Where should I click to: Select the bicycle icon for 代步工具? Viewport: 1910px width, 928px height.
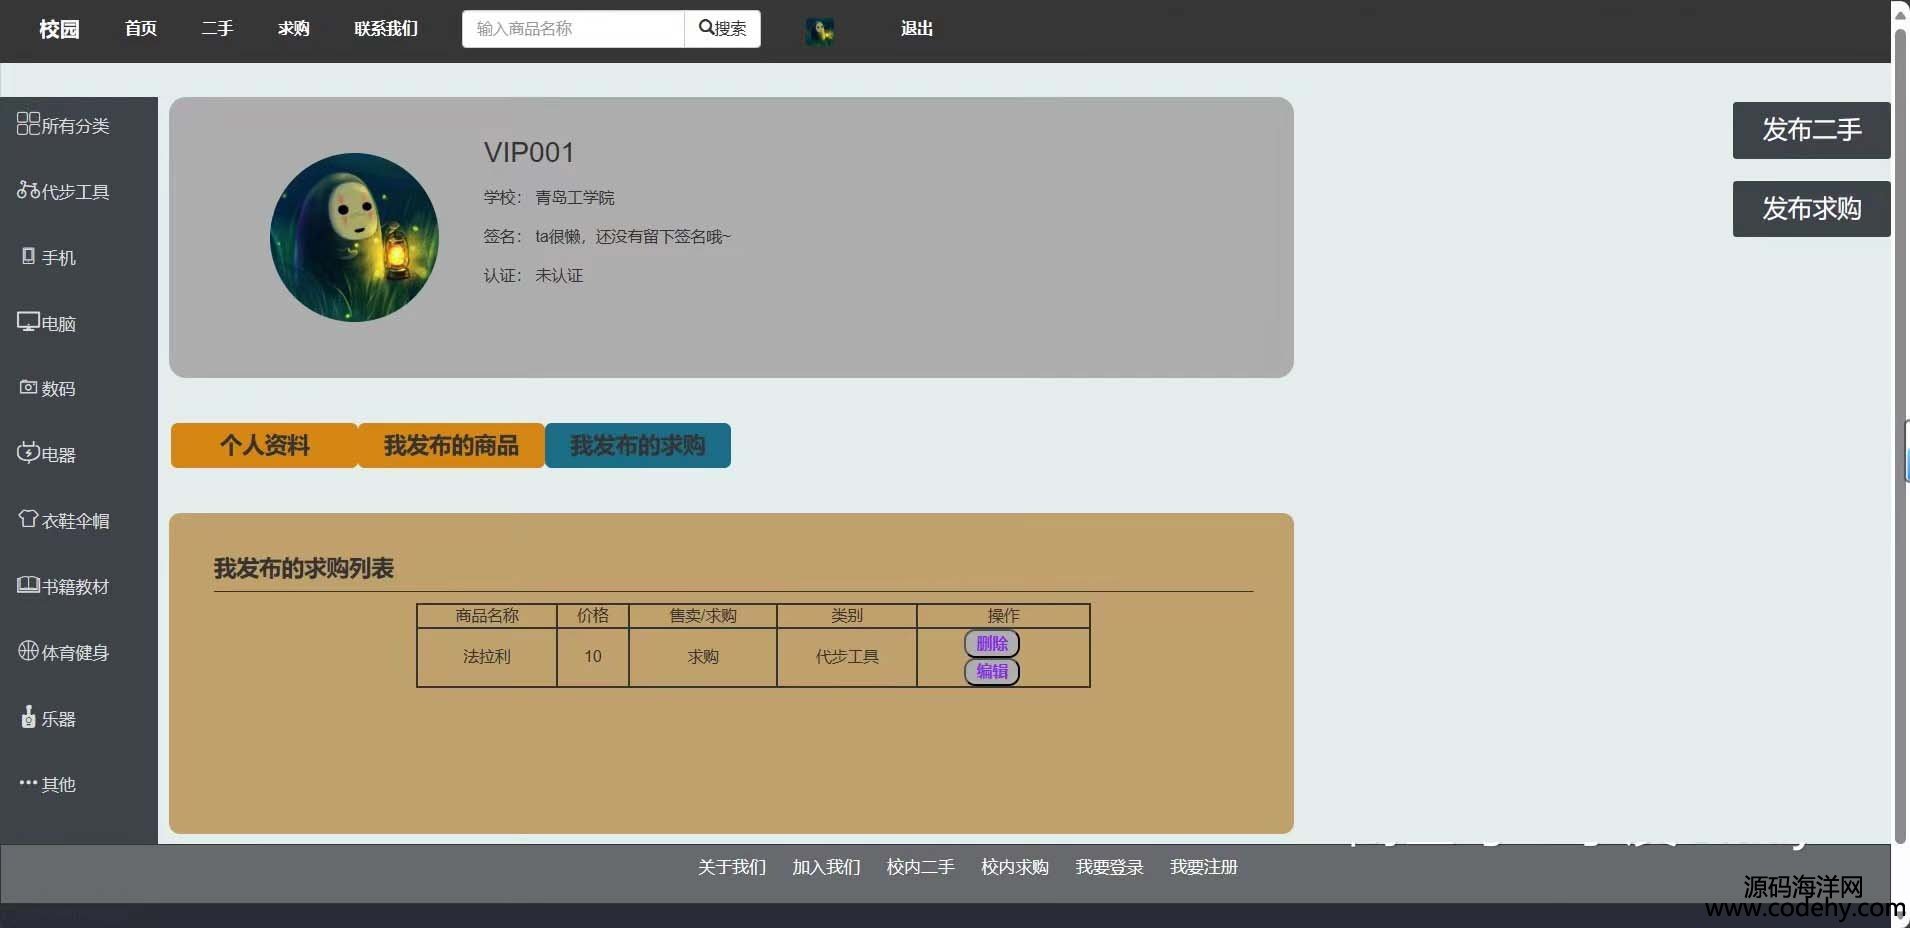point(28,190)
